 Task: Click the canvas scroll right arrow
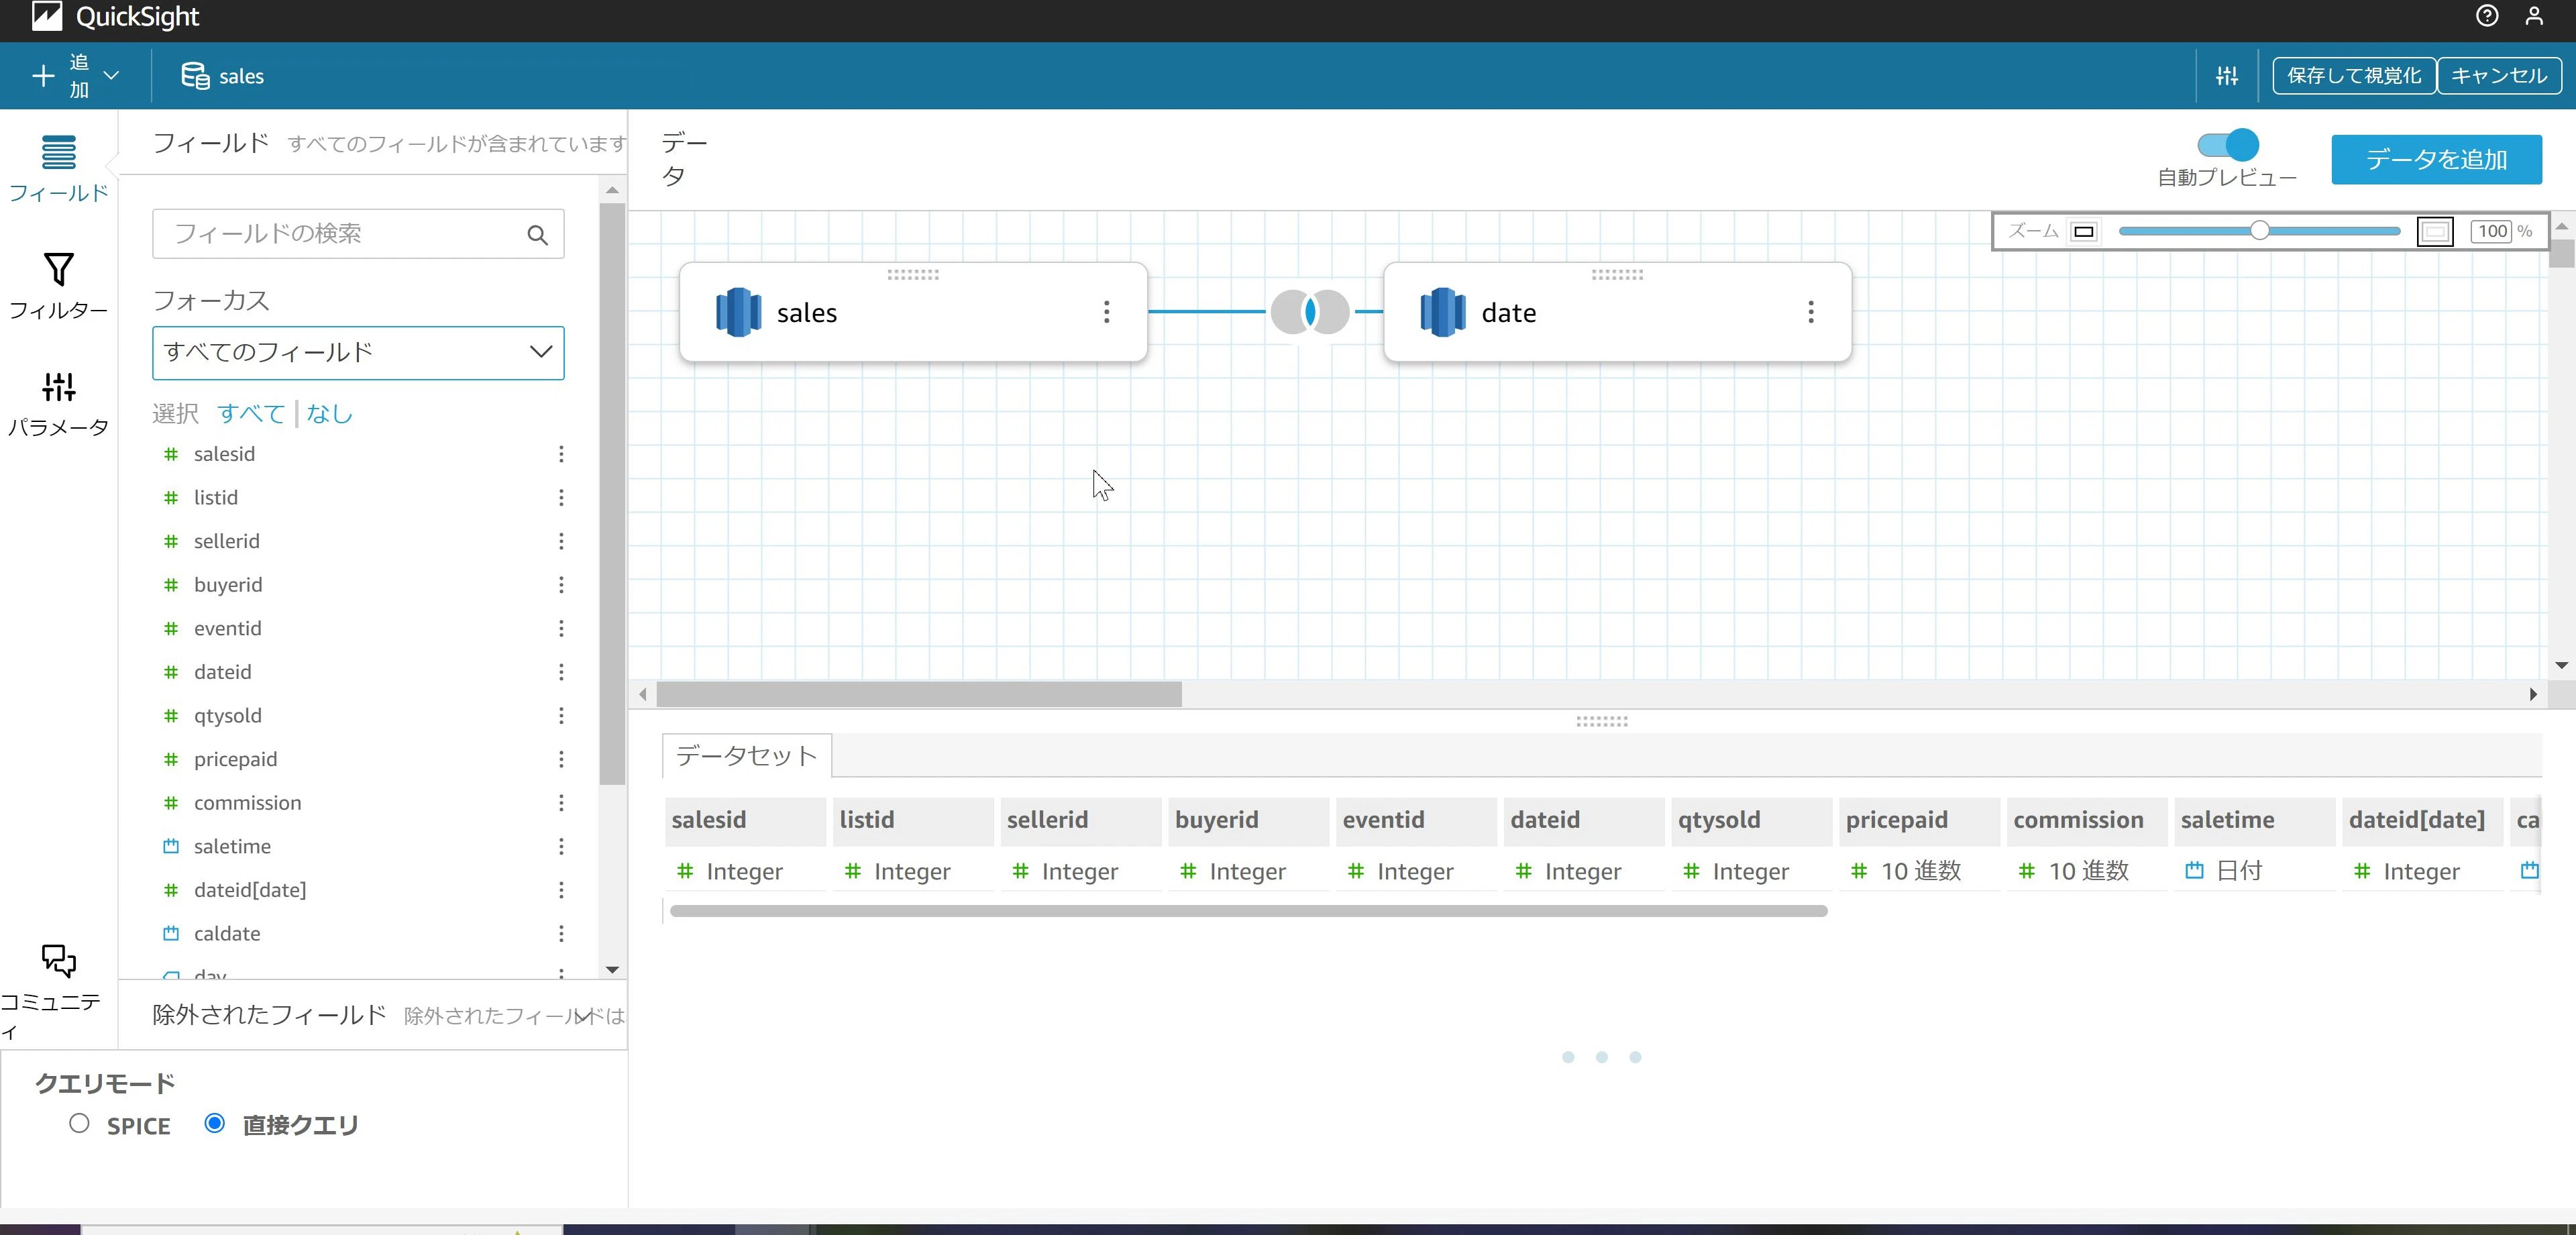[x=2533, y=694]
